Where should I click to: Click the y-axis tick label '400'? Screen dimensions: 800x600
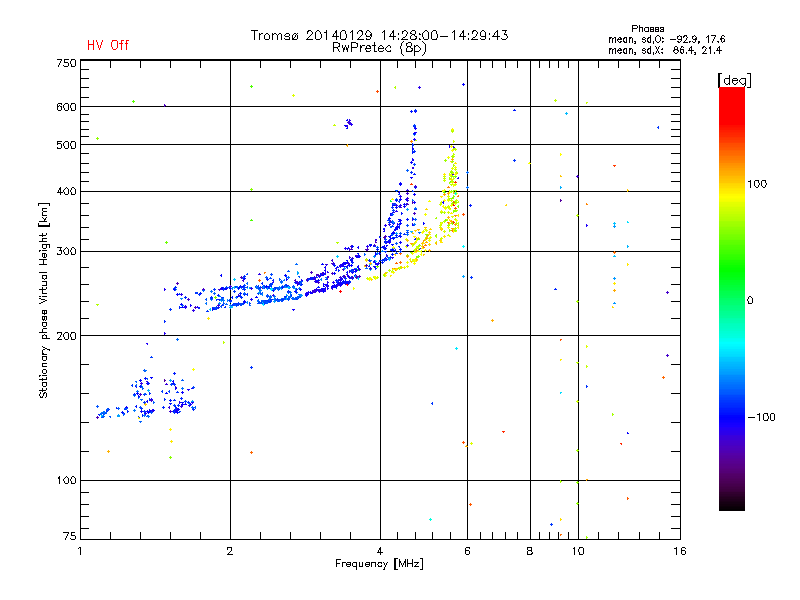[x=66, y=191]
